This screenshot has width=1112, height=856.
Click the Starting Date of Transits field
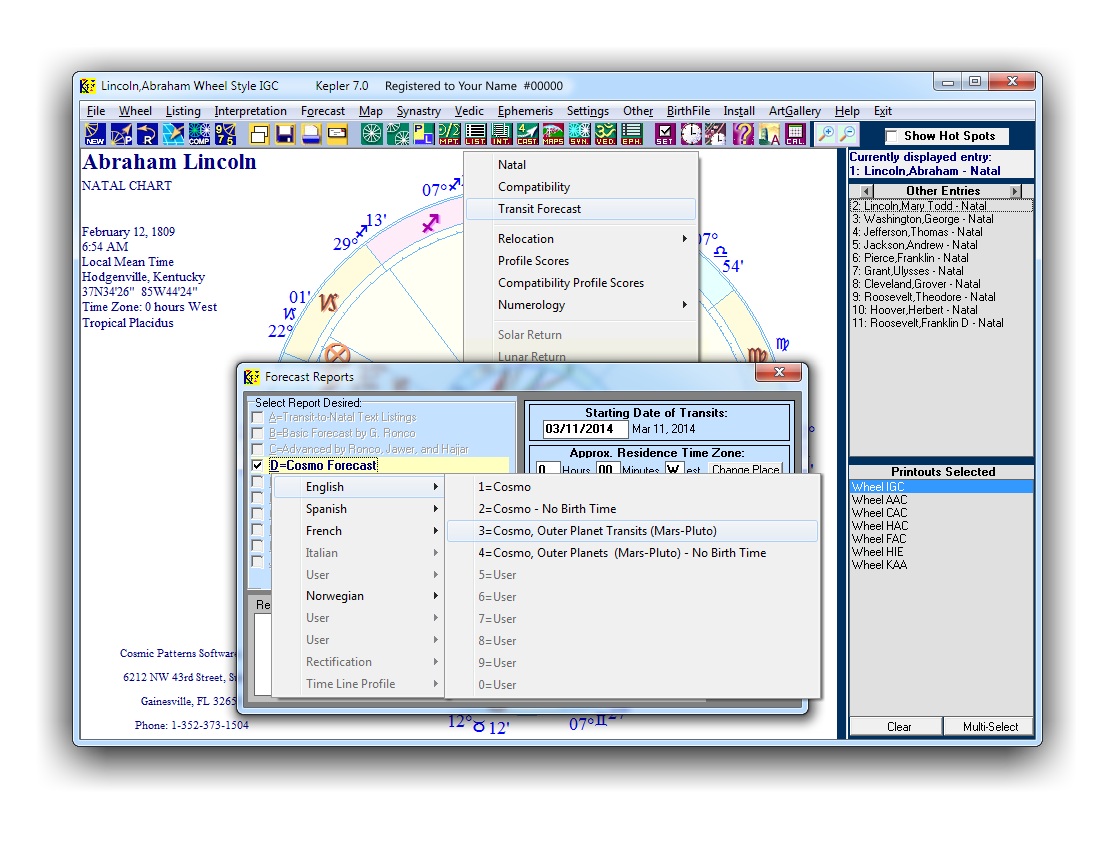coord(586,428)
